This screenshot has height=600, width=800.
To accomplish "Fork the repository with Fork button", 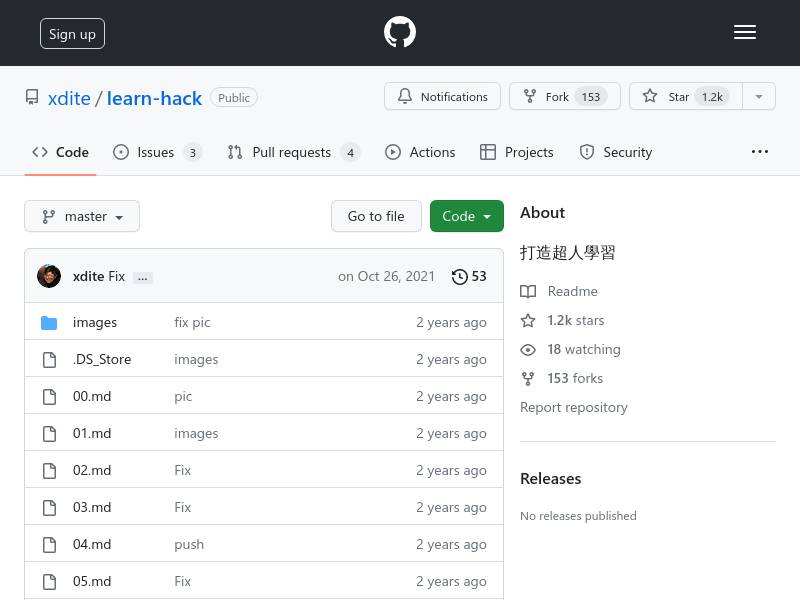I will click(x=565, y=96).
